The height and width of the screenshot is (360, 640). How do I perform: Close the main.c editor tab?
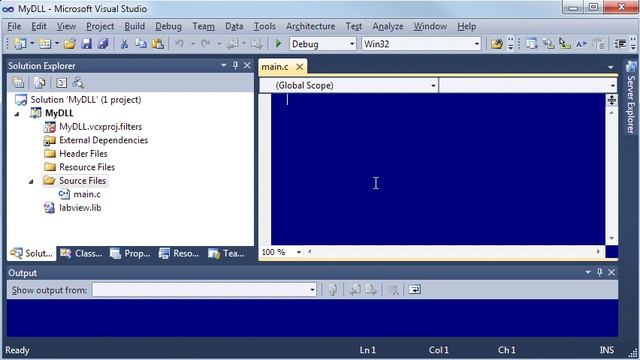pos(300,67)
